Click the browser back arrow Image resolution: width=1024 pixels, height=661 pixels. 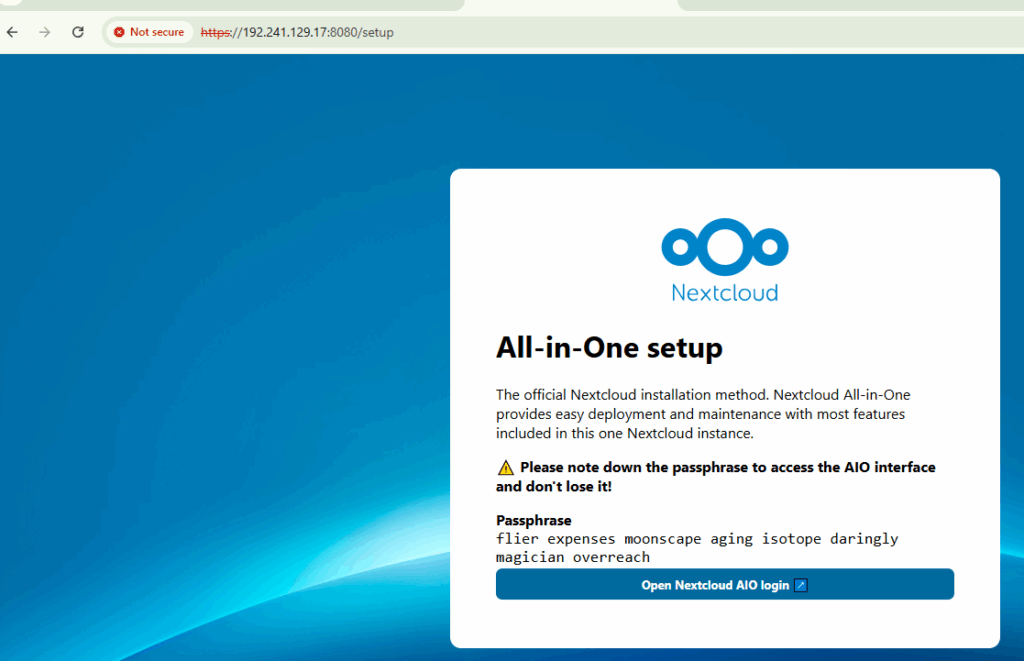click(x=12, y=32)
